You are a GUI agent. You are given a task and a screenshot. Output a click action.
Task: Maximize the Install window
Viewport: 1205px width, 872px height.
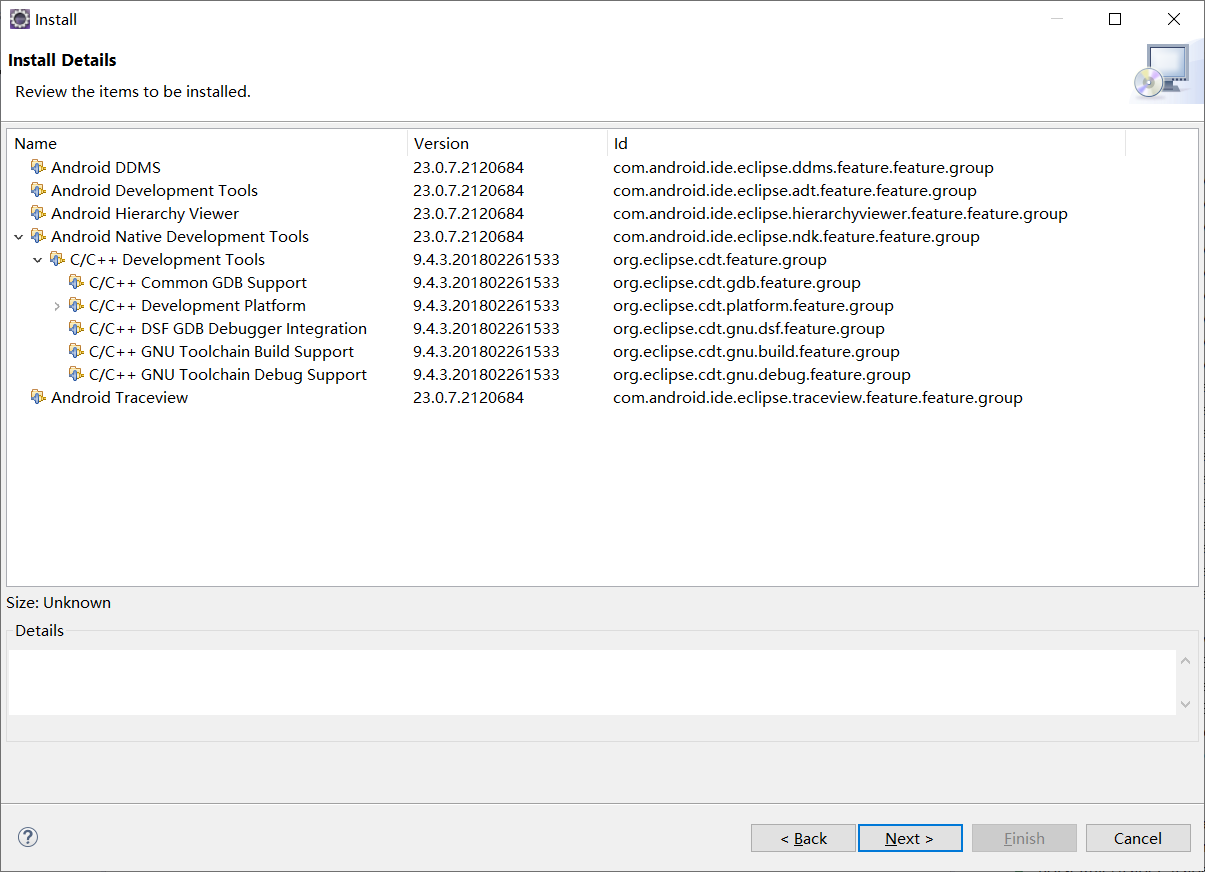coord(1115,19)
